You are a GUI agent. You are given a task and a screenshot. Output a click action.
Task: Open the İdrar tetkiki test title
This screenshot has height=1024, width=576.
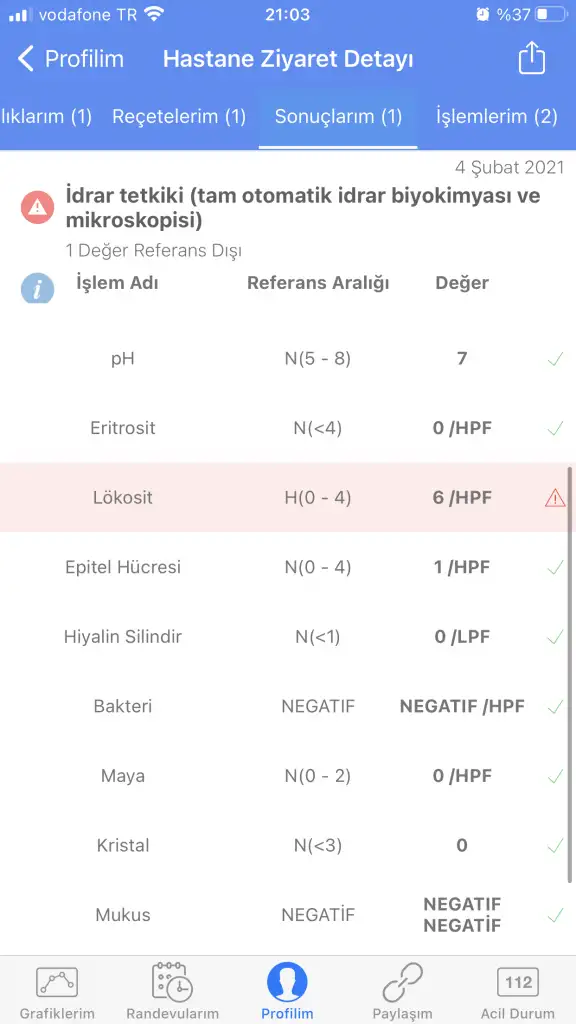[303, 208]
